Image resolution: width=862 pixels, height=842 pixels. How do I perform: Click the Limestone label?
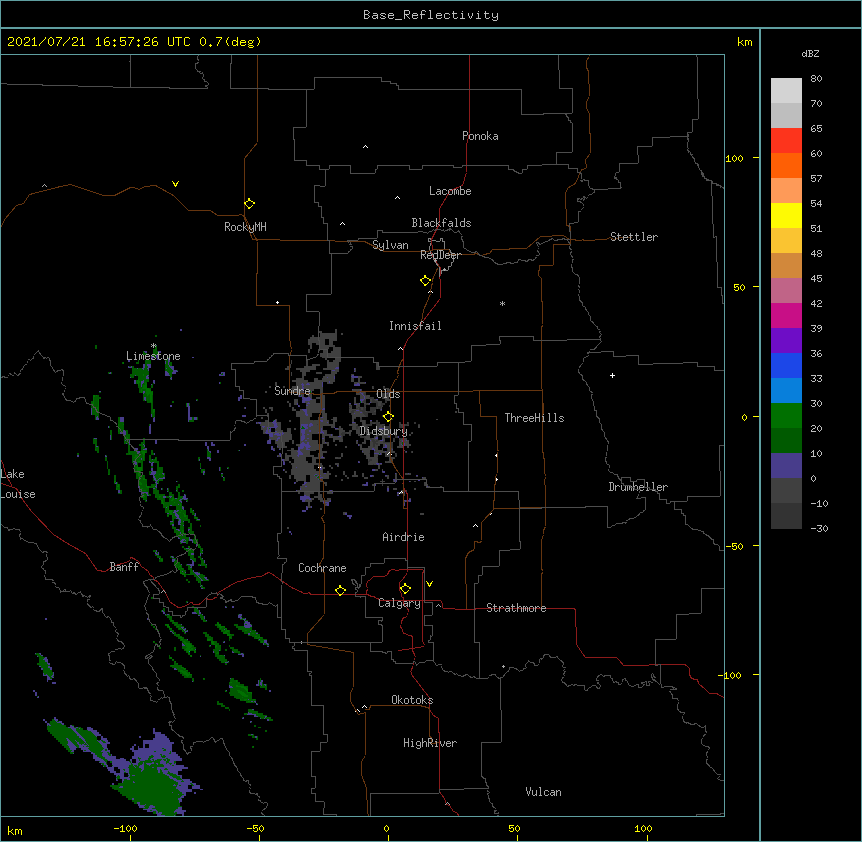pyautogui.click(x=153, y=356)
